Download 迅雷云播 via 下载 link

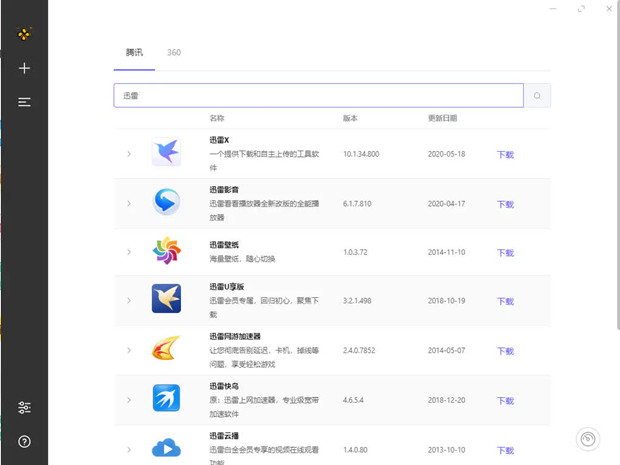pyautogui.click(x=505, y=450)
